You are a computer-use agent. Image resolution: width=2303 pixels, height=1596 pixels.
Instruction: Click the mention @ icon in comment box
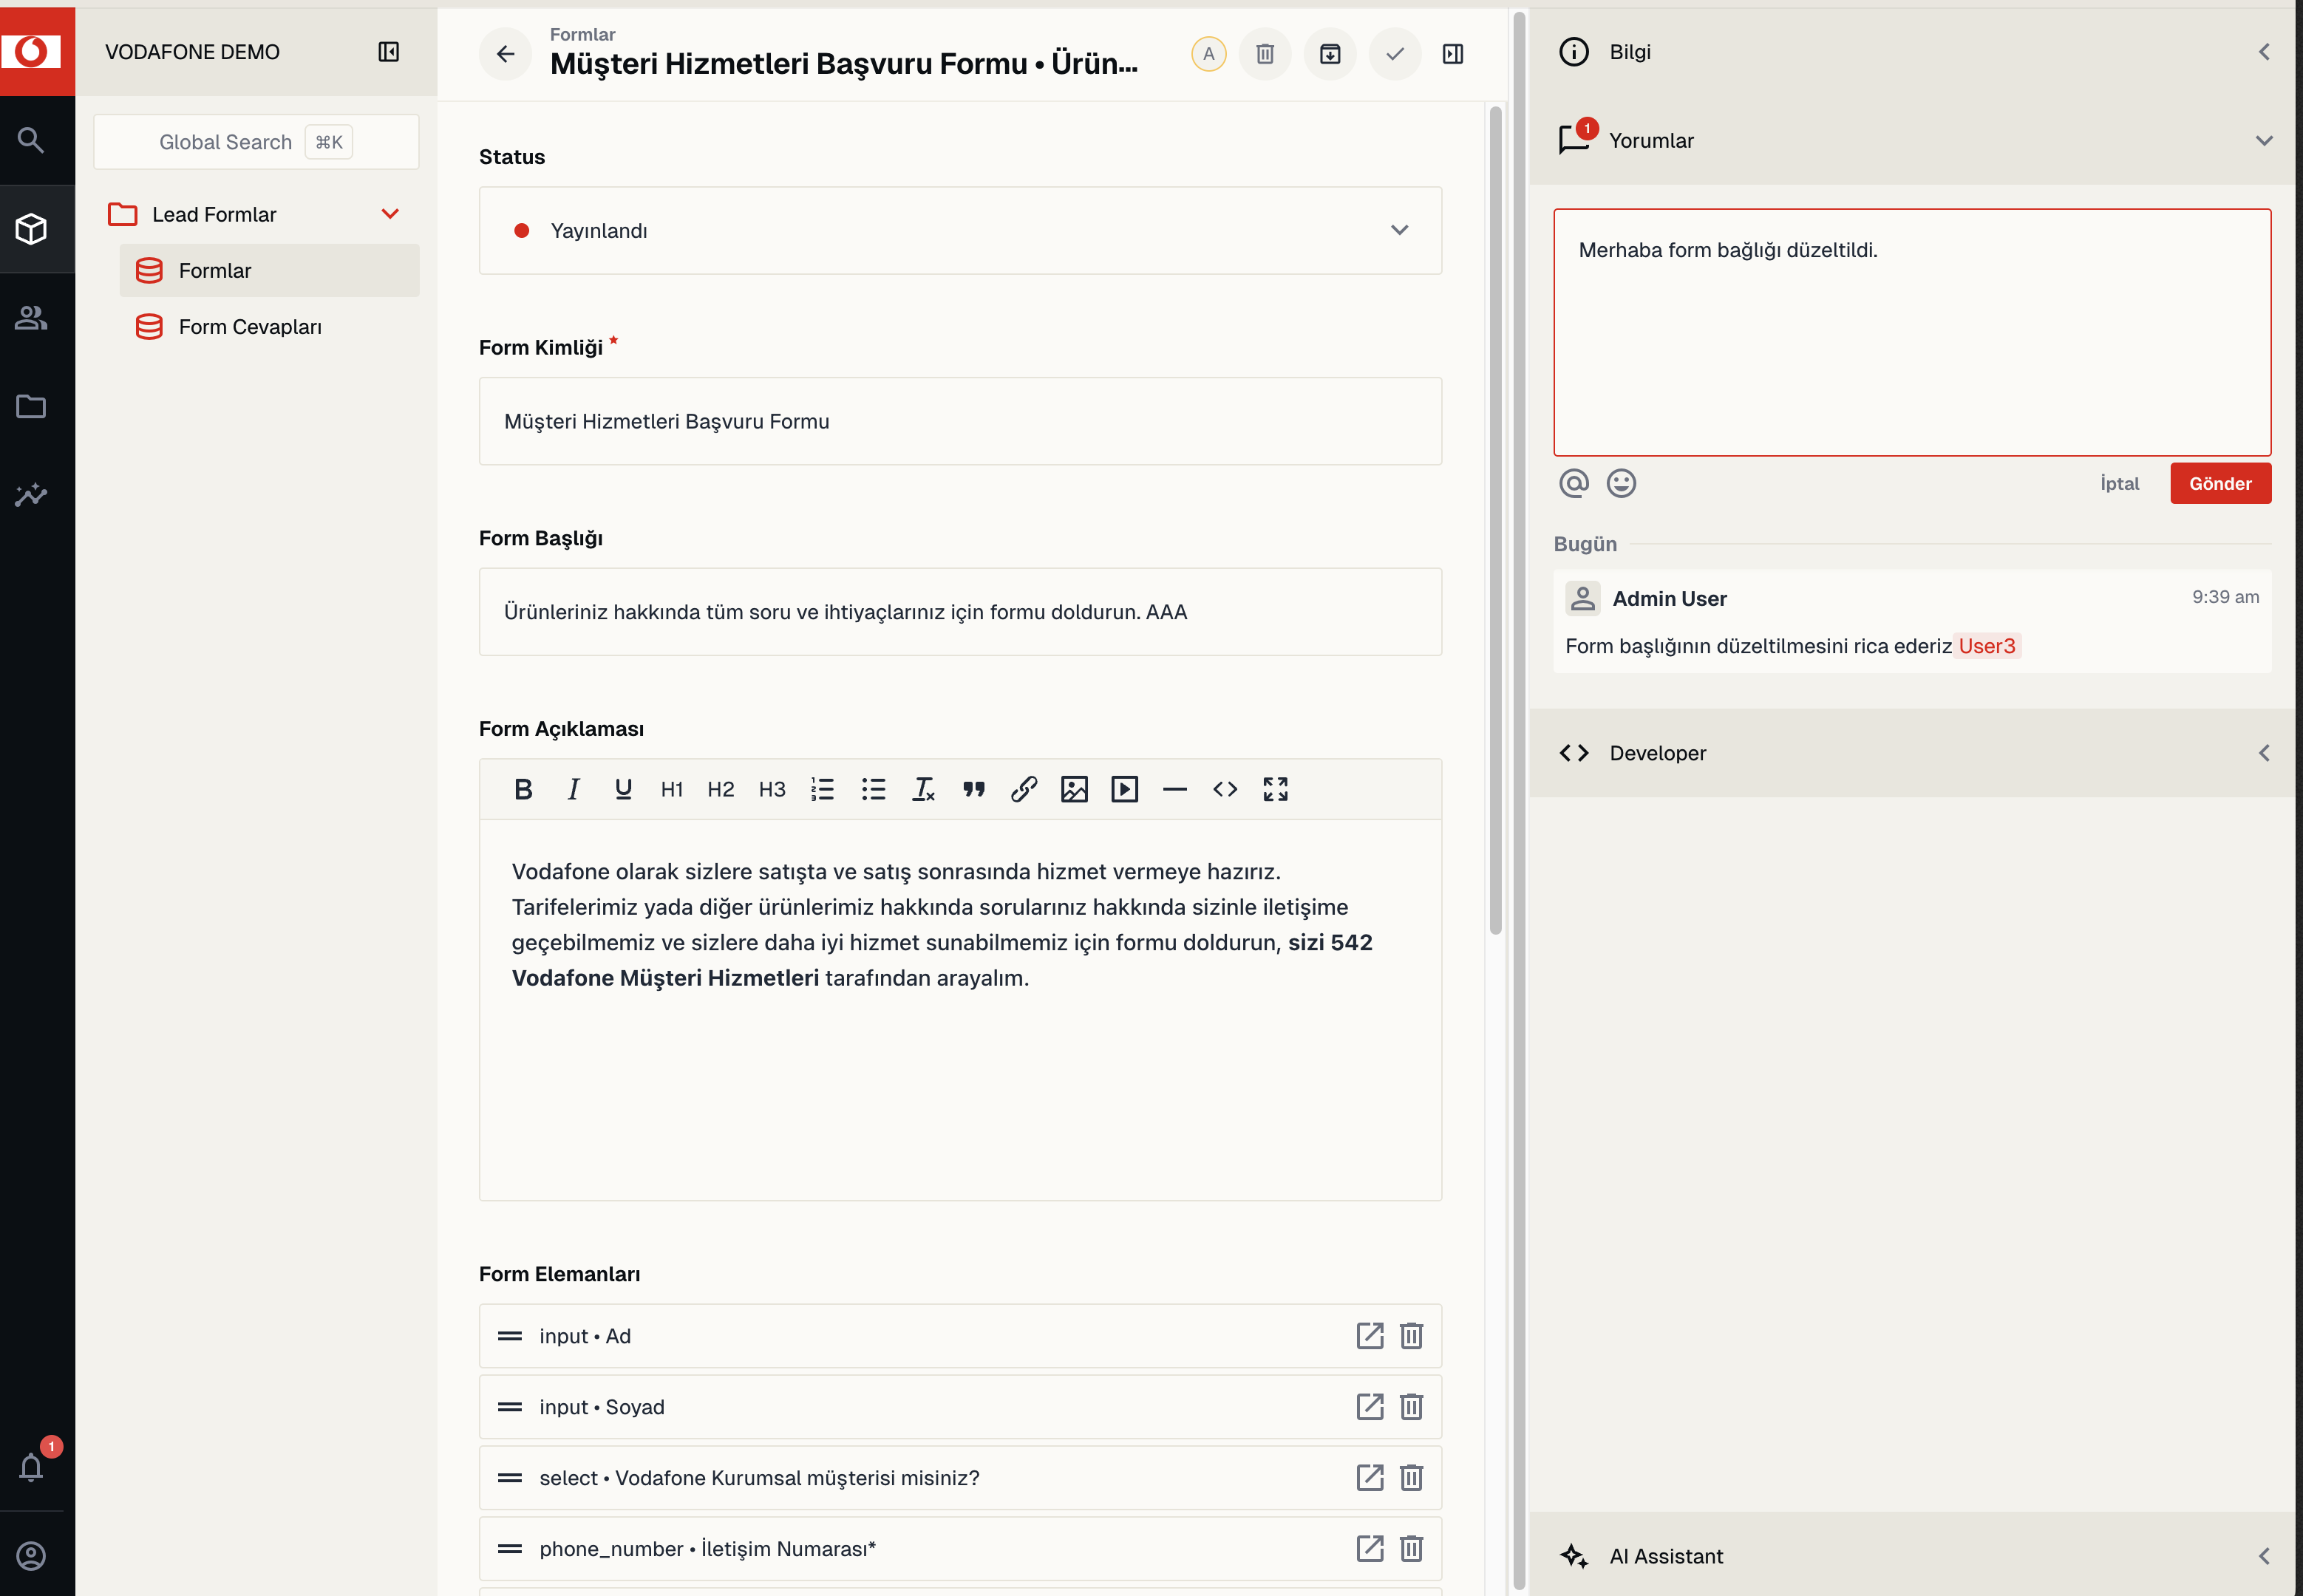pos(1574,484)
